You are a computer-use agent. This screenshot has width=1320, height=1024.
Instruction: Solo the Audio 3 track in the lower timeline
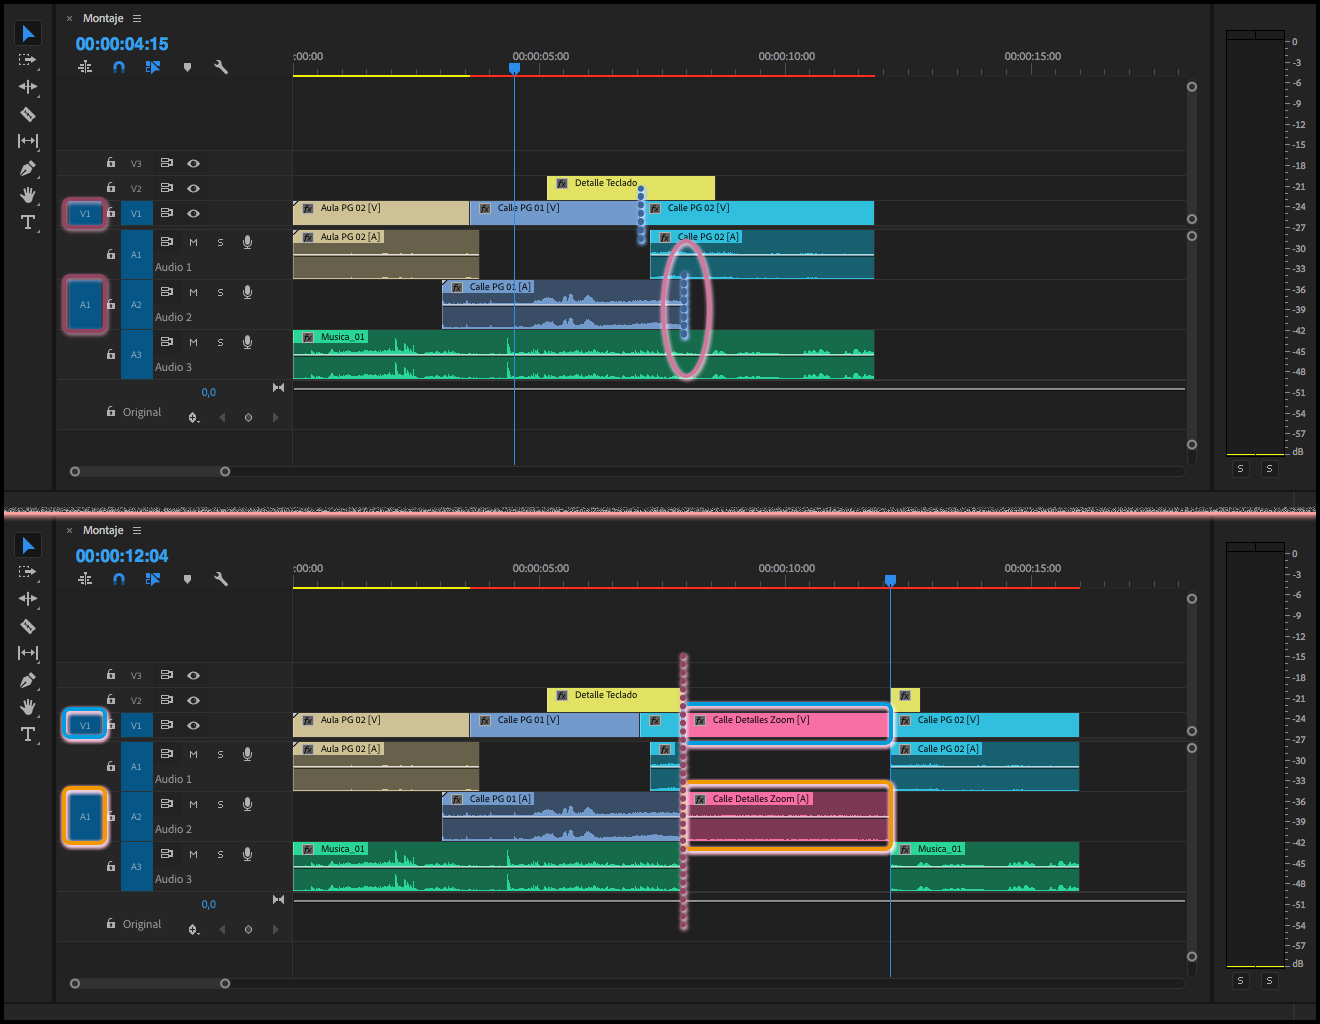pos(220,854)
